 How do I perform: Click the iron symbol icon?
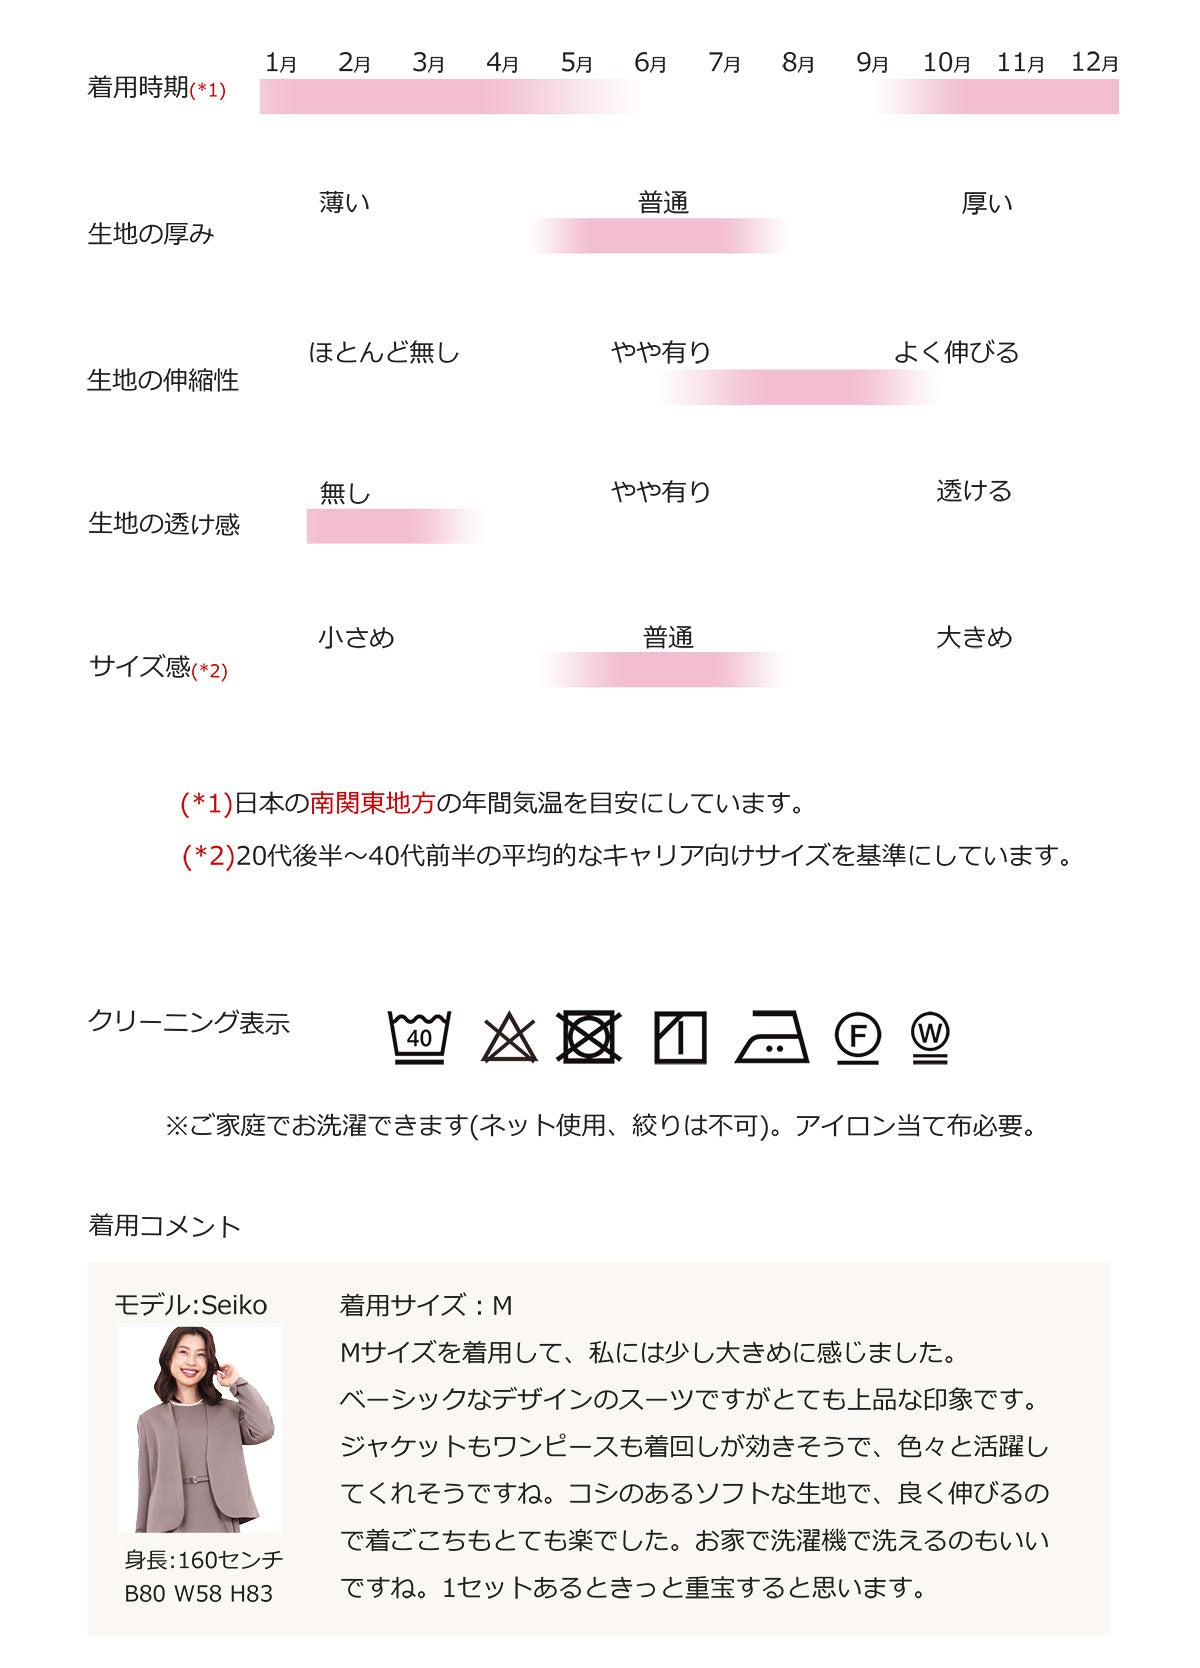[x=772, y=1037]
